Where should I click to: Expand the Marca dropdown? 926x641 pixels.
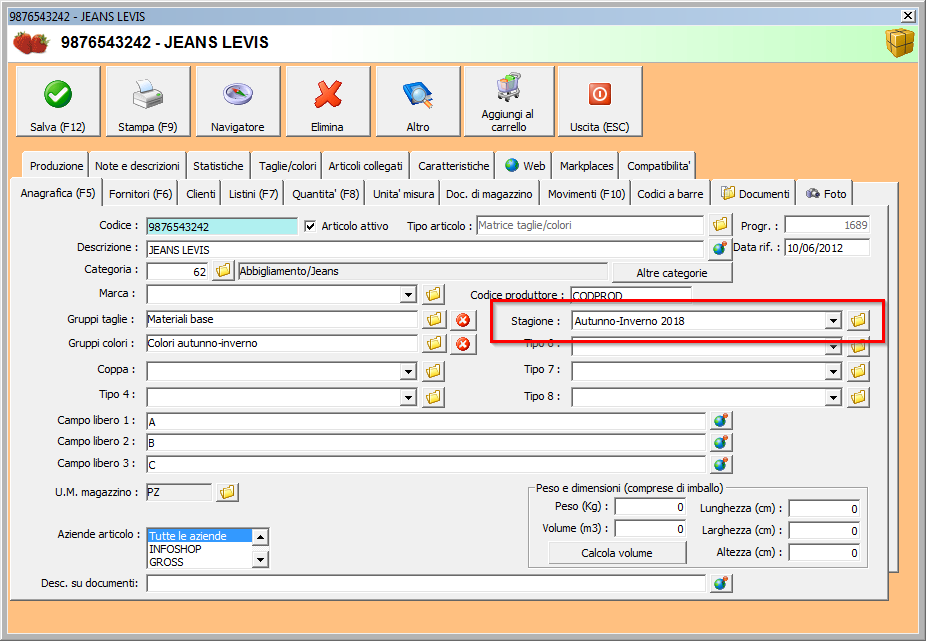point(408,295)
